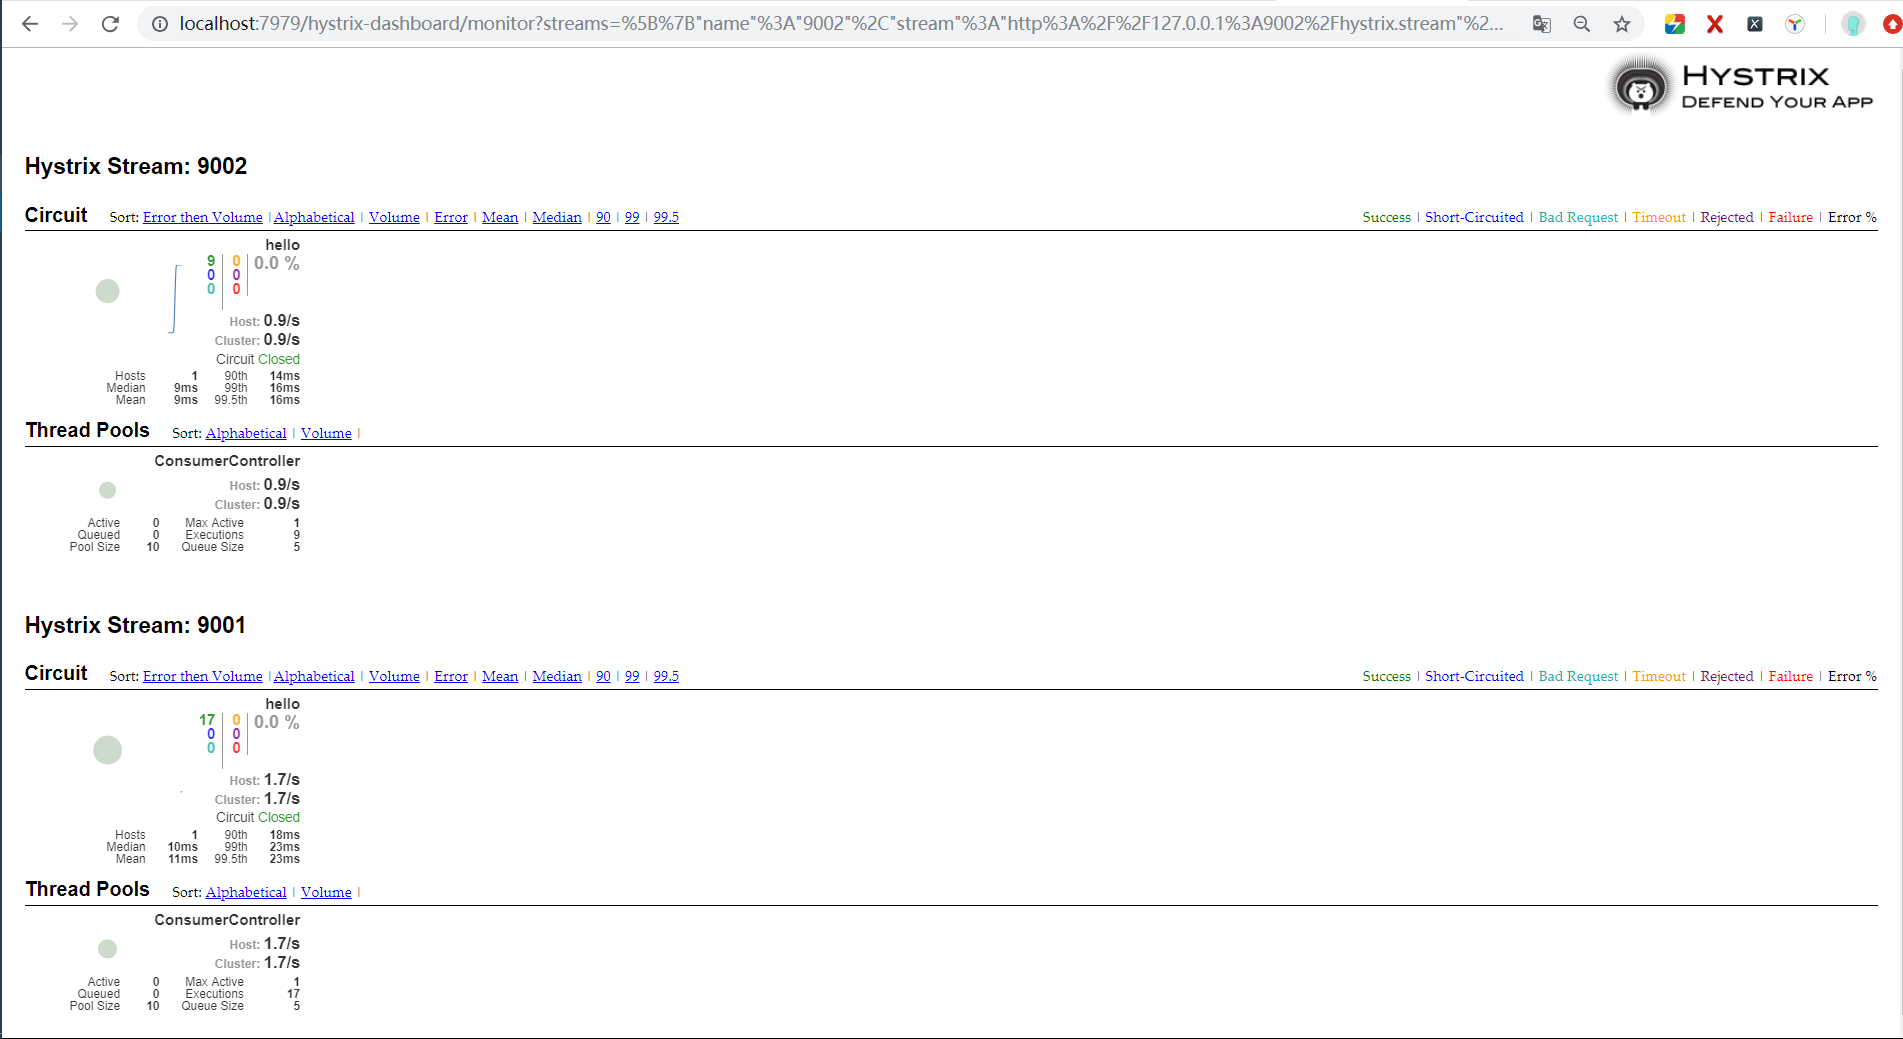Click the zoom magnifier icon in the address bar
The height and width of the screenshot is (1039, 1903).
[x=1581, y=24]
